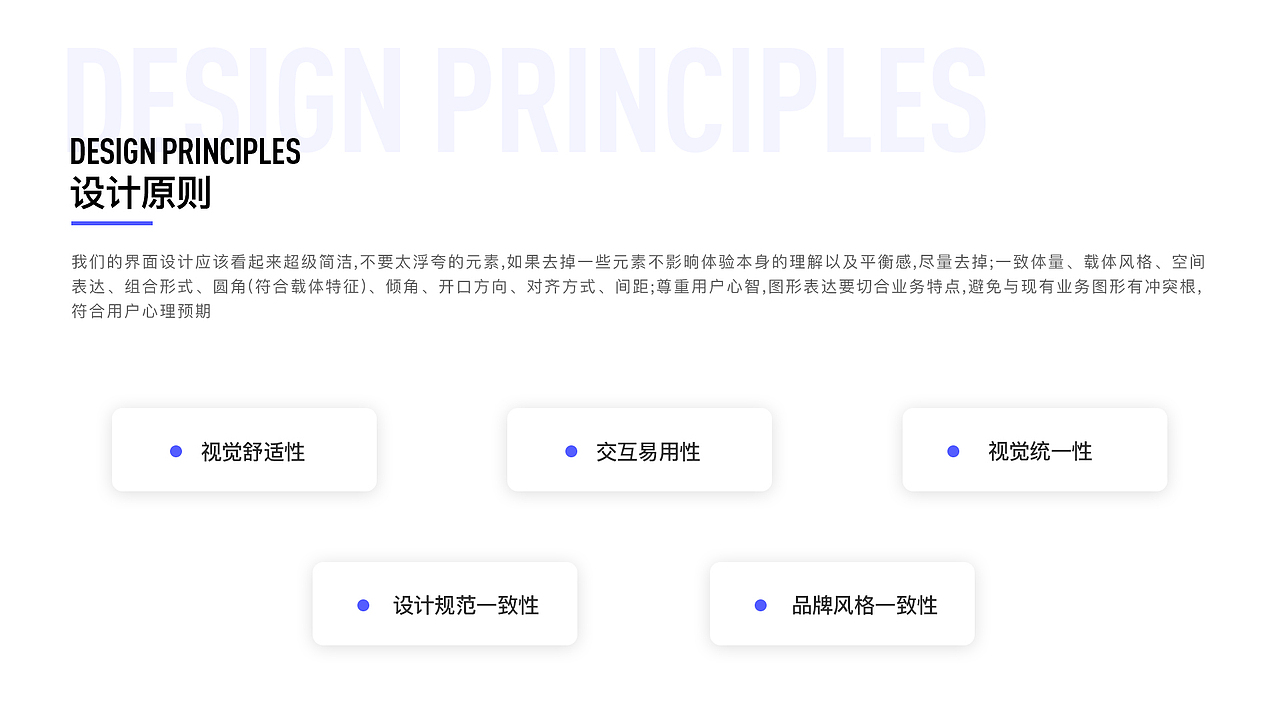Click the black DESIGN PRINCIPLES heading
The width and height of the screenshot is (1280, 720).
click(185, 152)
